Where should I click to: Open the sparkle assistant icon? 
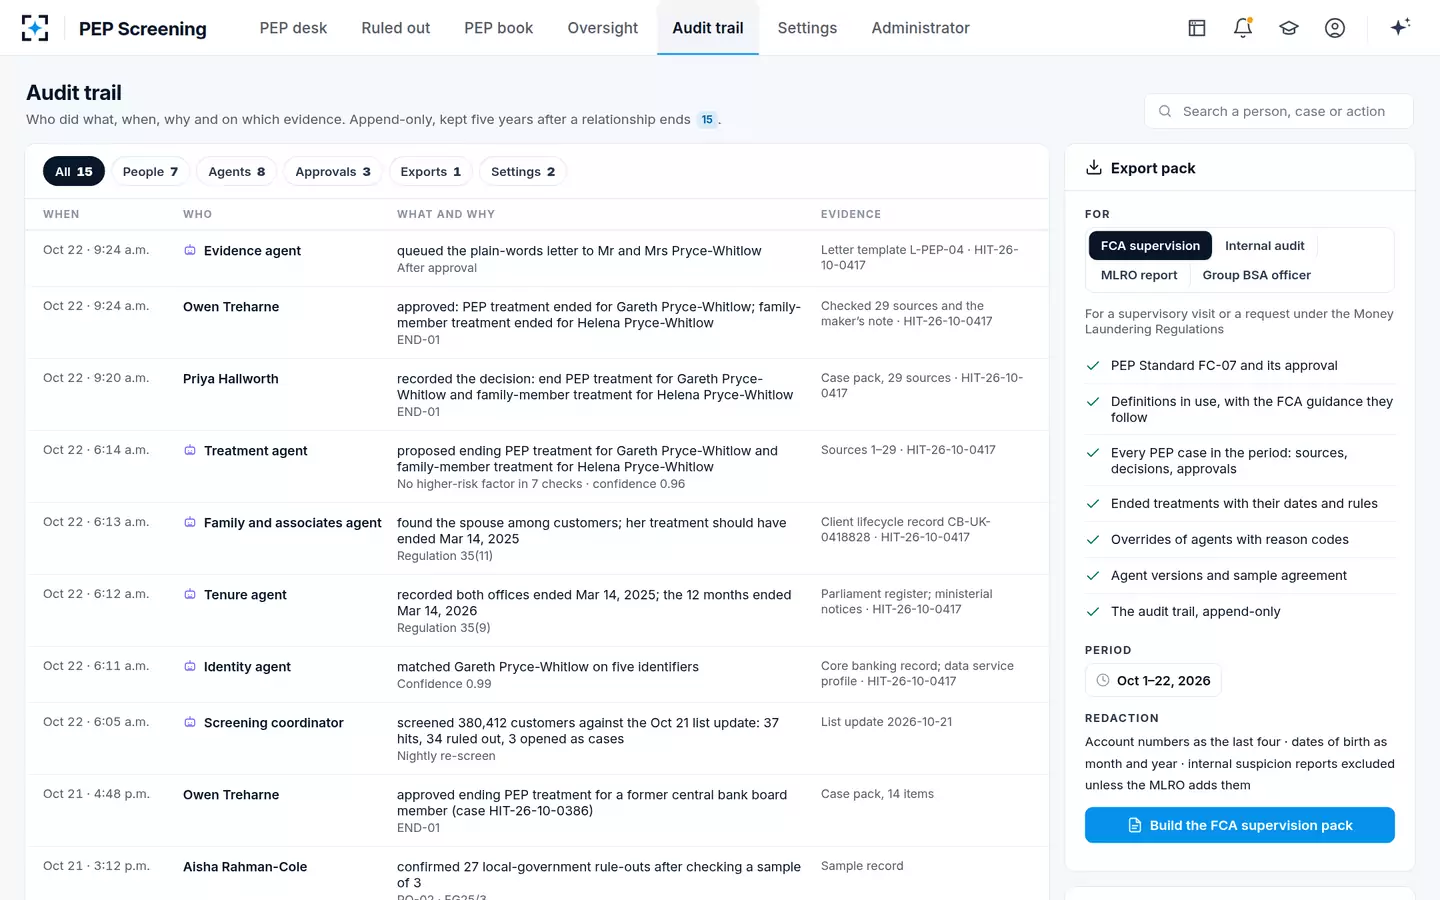coord(1400,27)
